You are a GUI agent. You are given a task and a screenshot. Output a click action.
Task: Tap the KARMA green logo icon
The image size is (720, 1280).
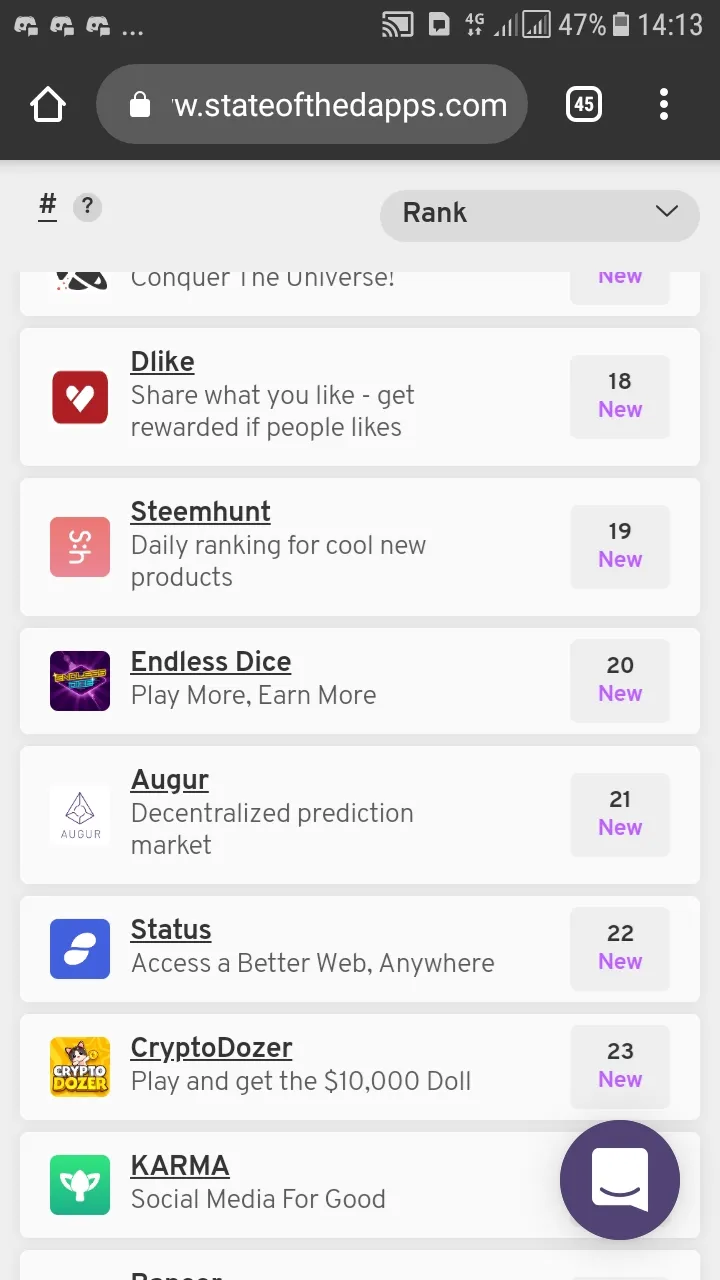[80, 1185]
